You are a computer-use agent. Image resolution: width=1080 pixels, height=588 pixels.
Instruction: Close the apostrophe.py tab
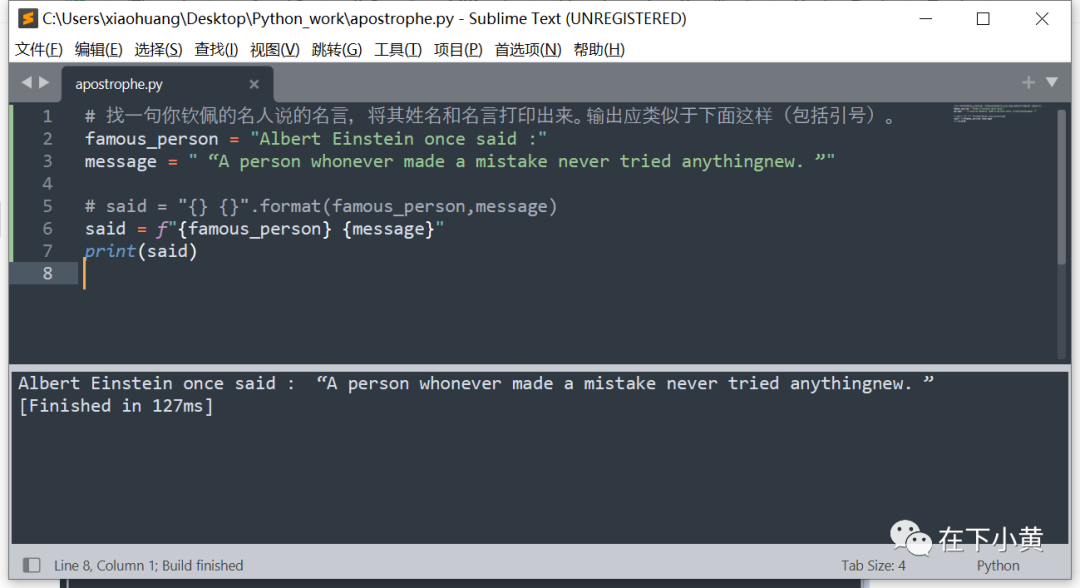254,84
